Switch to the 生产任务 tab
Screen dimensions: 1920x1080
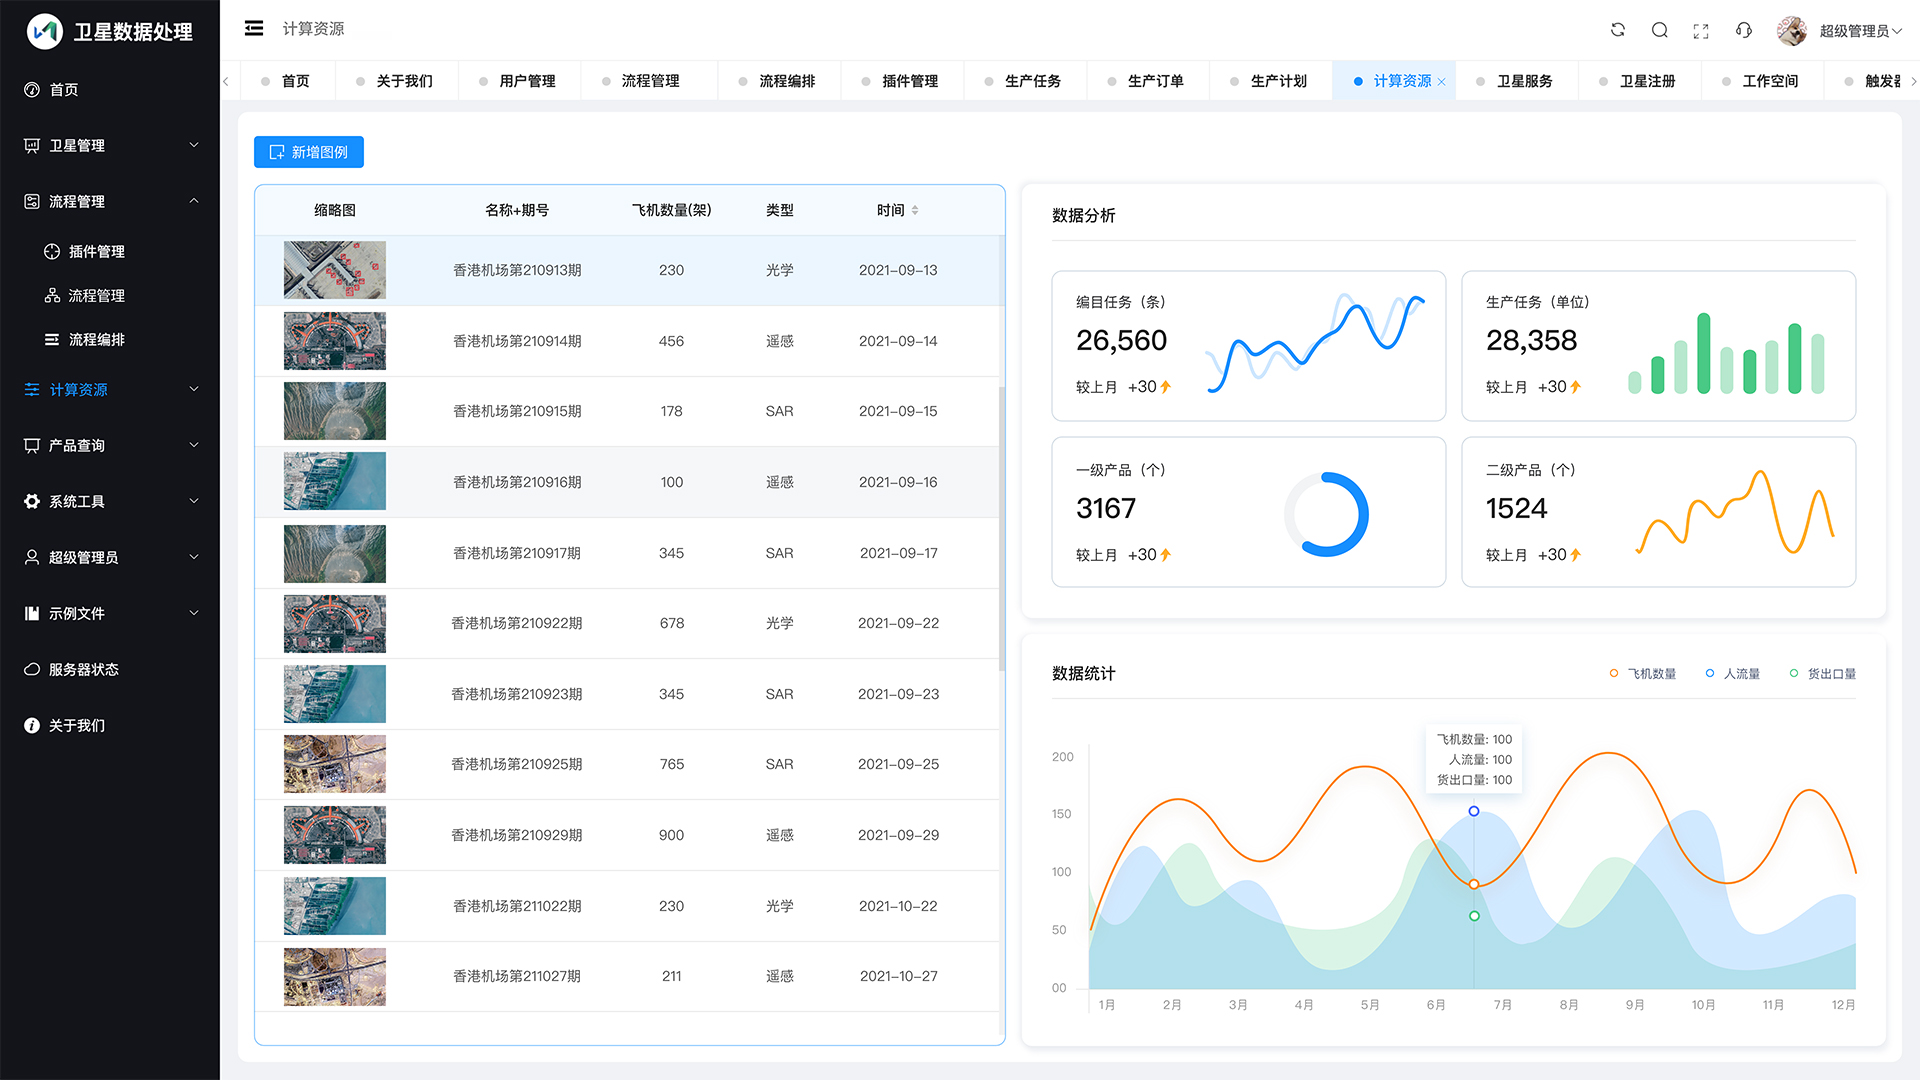(1024, 81)
